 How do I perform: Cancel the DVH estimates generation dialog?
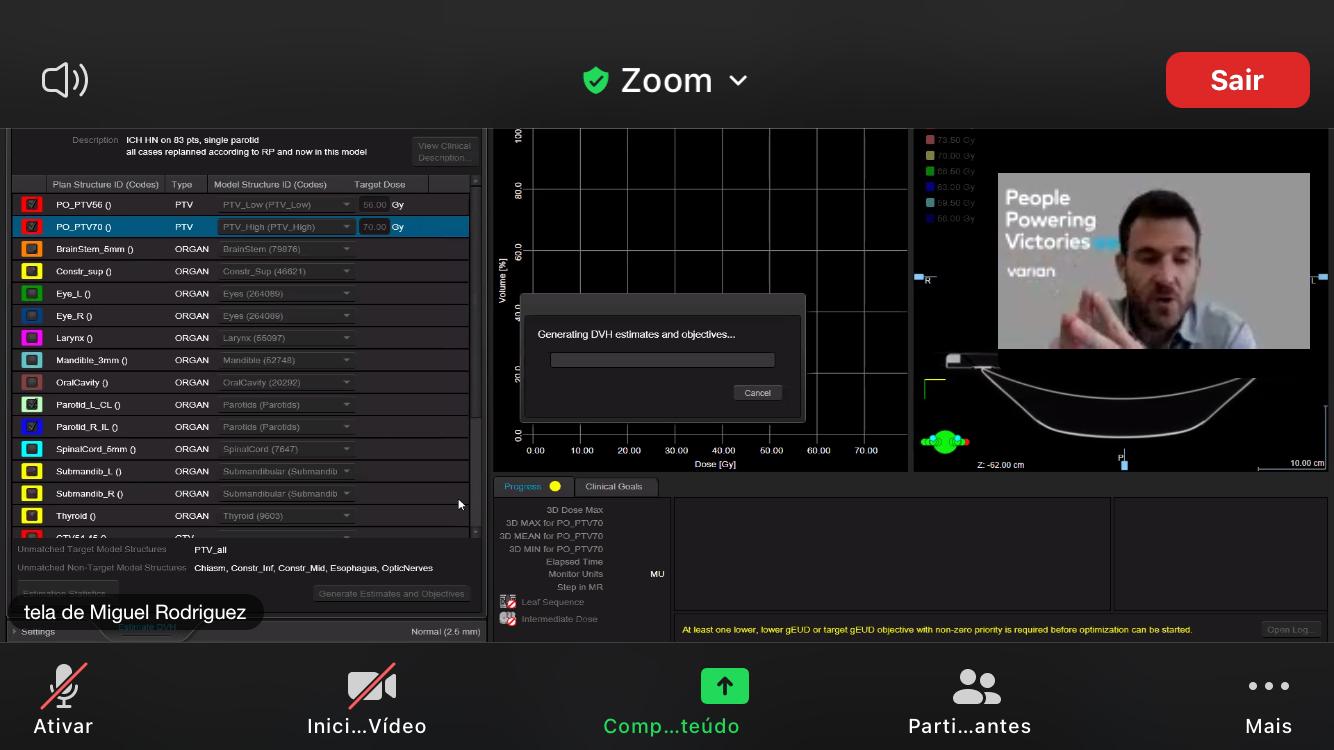pos(757,393)
